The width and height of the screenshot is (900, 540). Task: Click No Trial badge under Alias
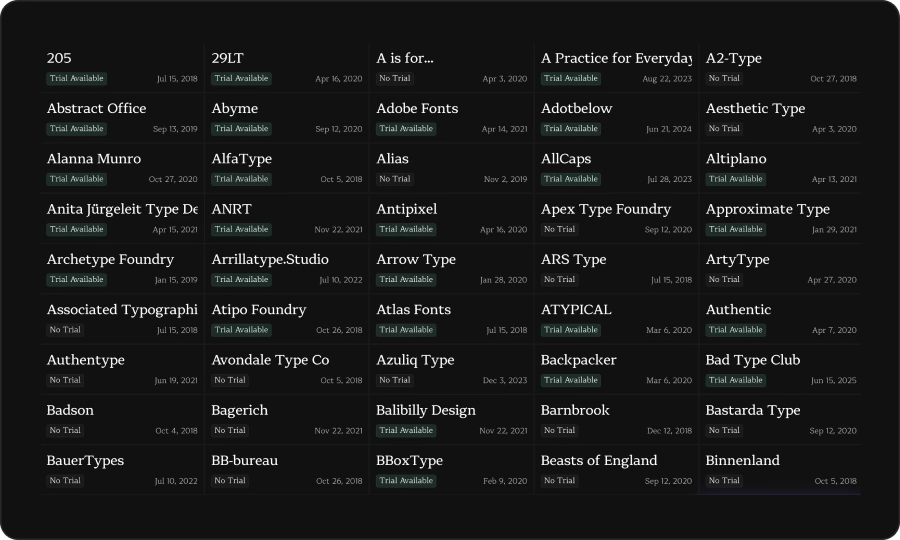(394, 179)
